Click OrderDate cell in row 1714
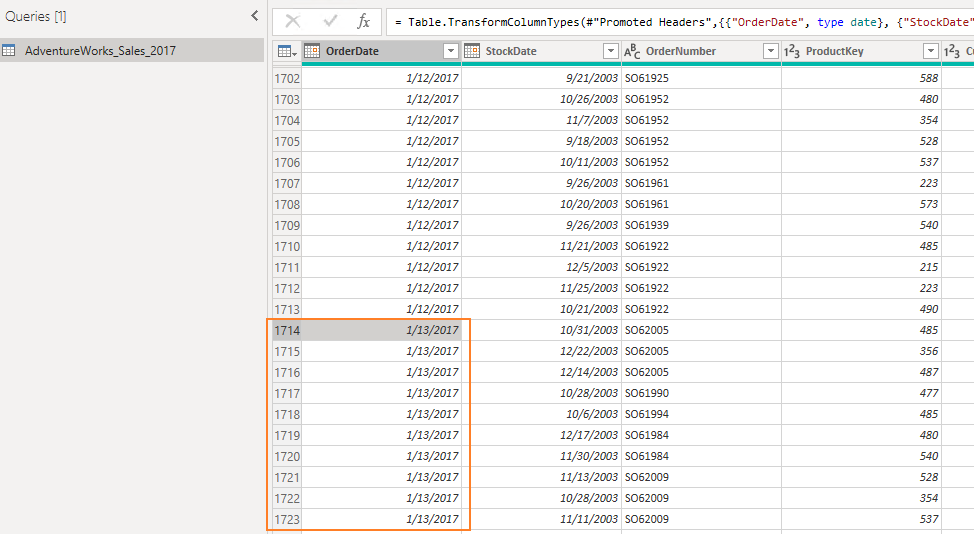Image resolution: width=974 pixels, height=534 pixels. 382,330
